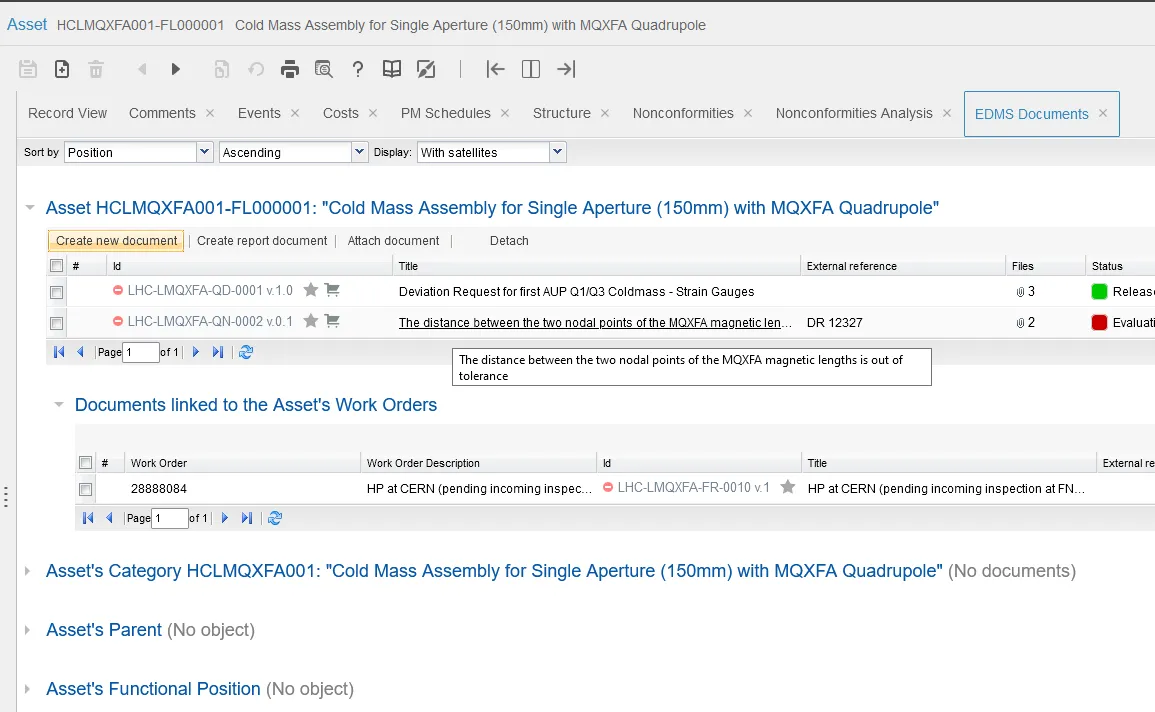The width and height of the screenshot is (1155, 712).
Task: Click Attach document
Action: point(393,241)
